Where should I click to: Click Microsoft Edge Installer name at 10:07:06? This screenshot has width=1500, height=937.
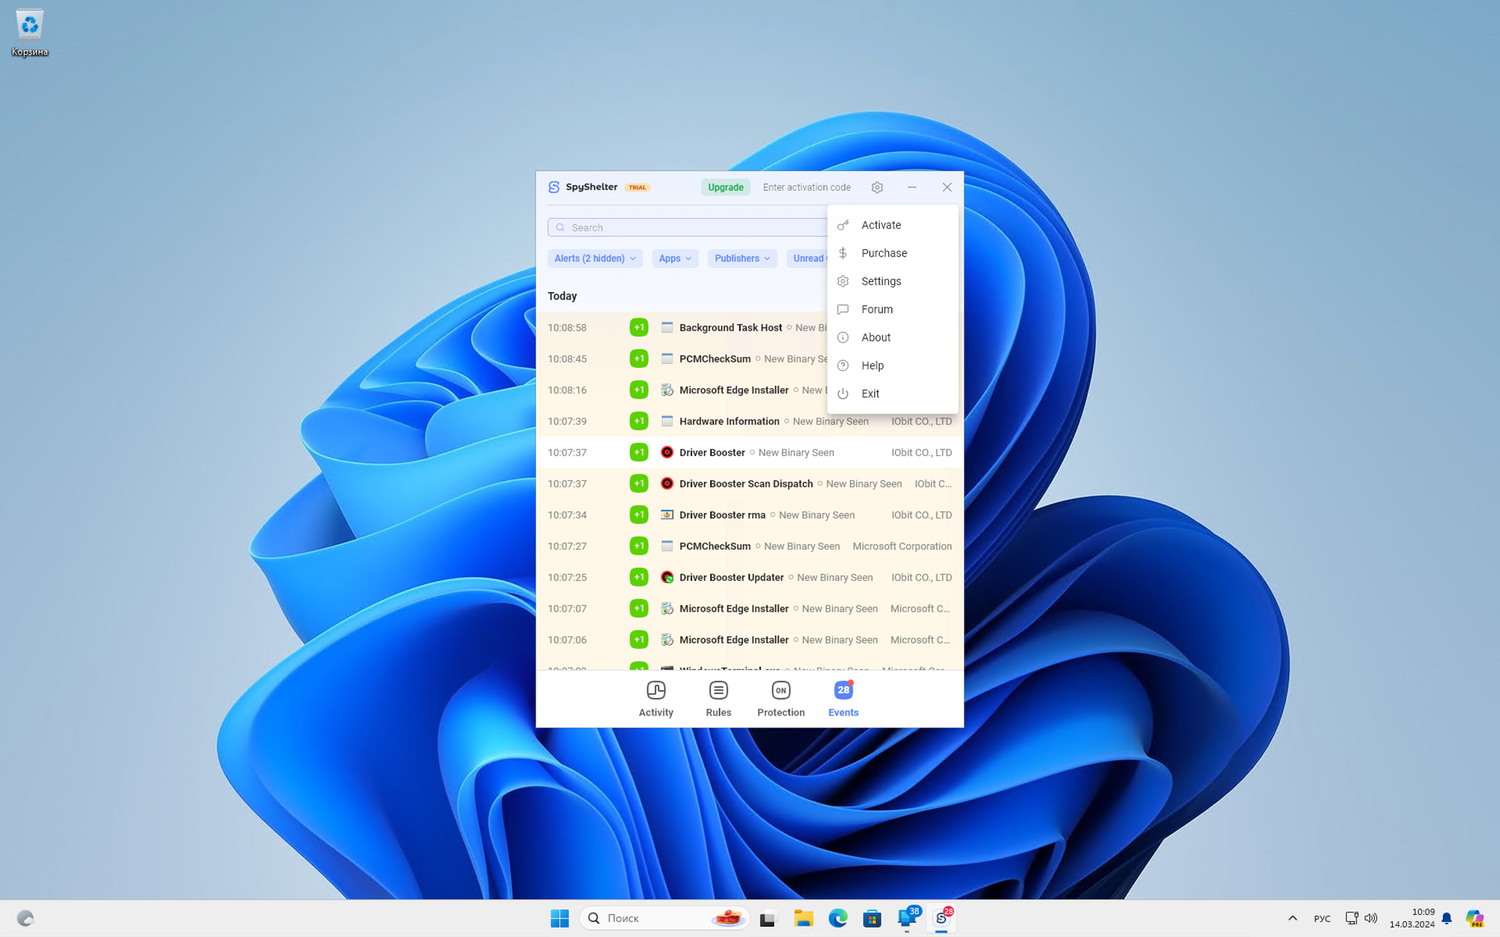point(734,640)
